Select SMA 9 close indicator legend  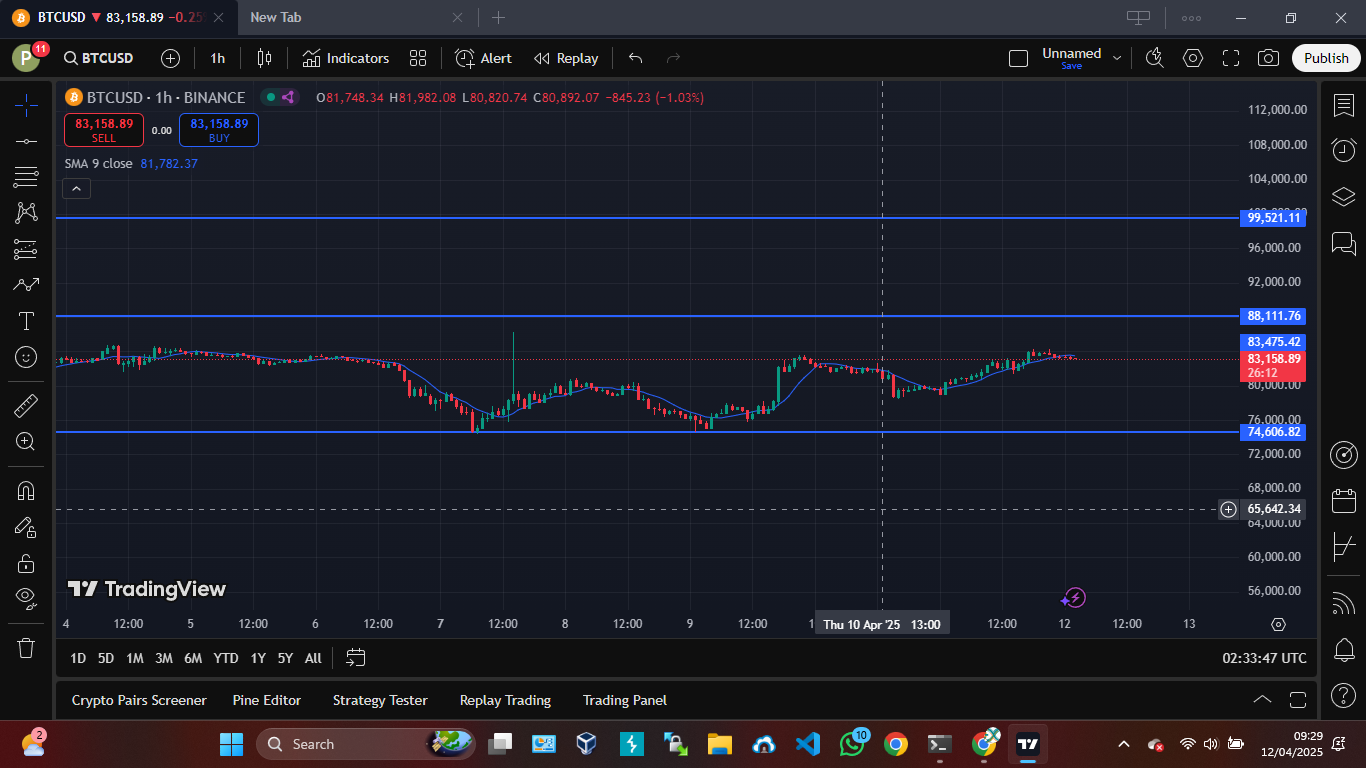click(x=98, y=163)
